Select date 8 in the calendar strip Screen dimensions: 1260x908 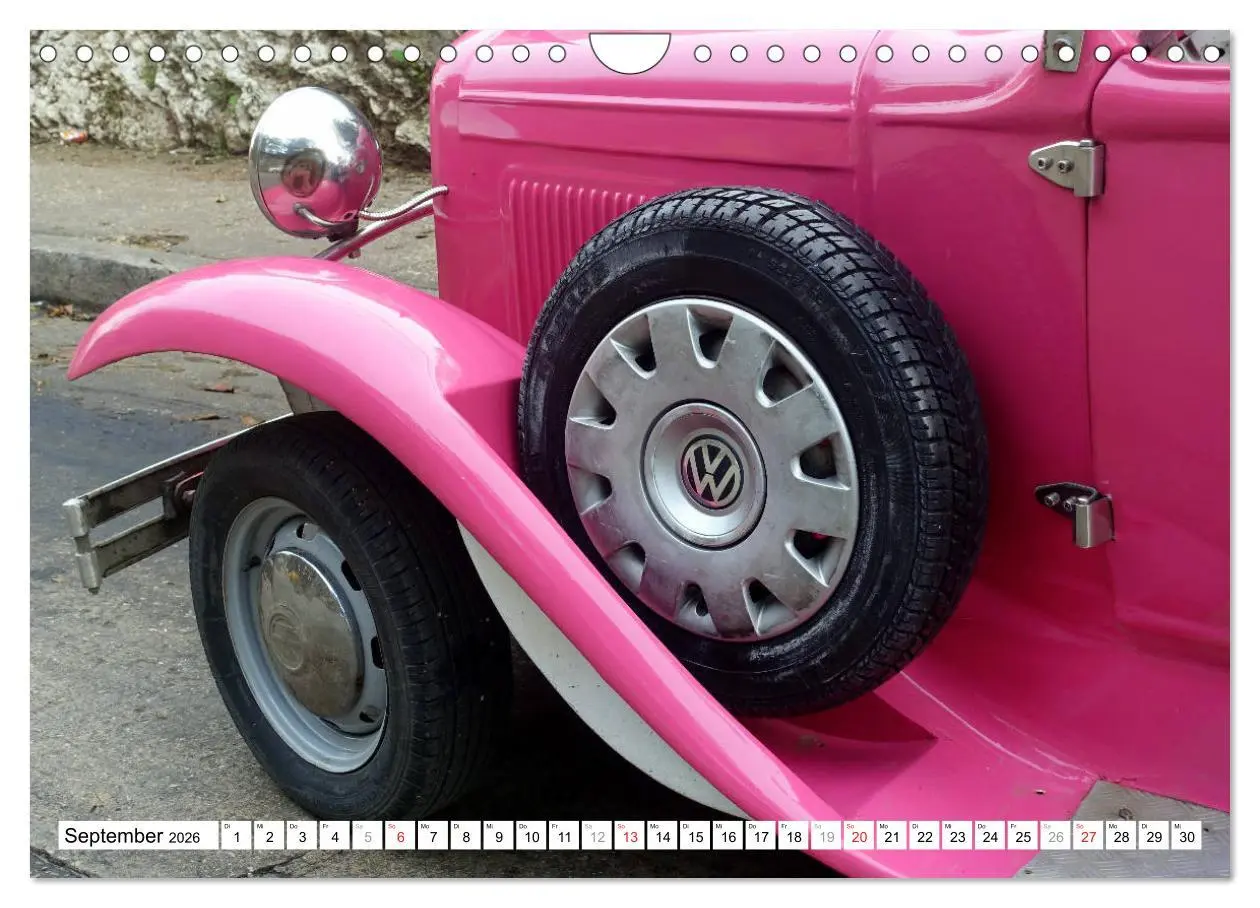pyautogui.click(x=465, y=836)
